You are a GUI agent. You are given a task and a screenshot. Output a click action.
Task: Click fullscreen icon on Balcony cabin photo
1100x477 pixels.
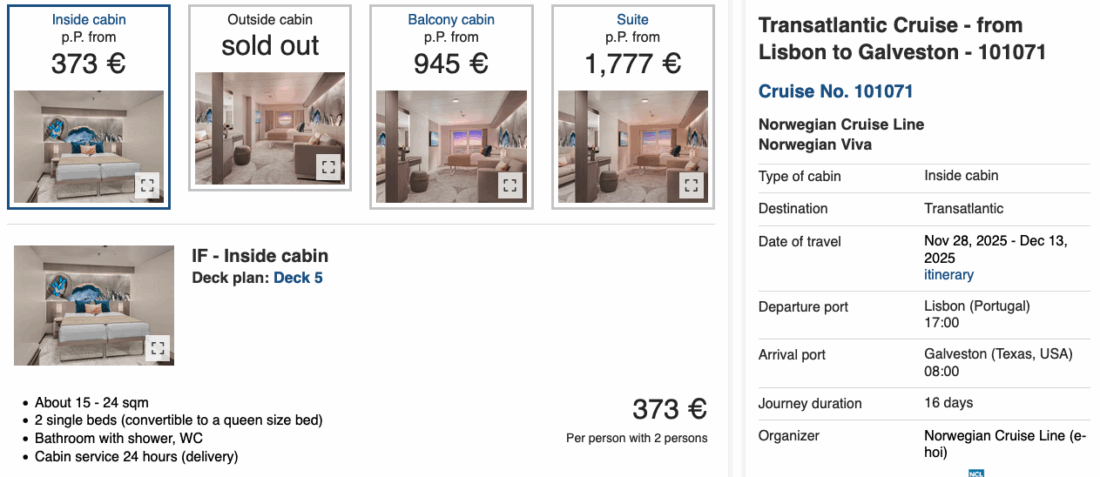pos(510,184)
